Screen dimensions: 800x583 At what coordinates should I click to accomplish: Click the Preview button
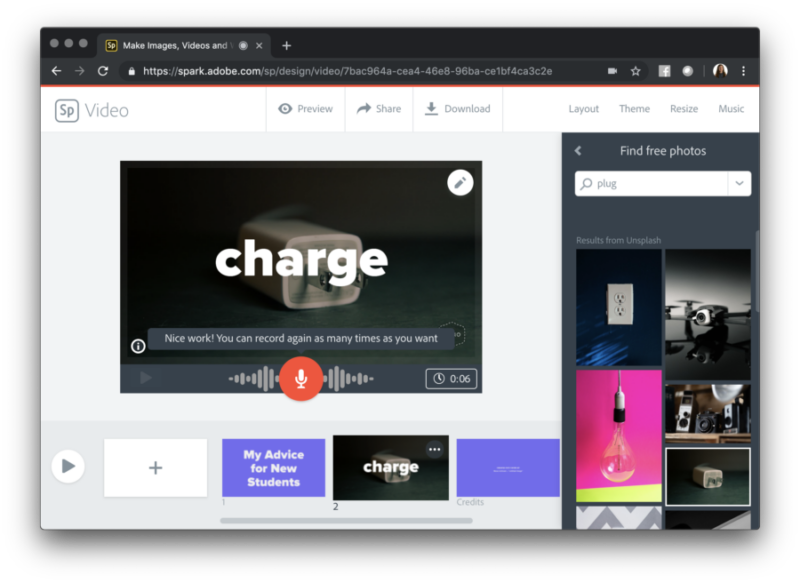305,109
